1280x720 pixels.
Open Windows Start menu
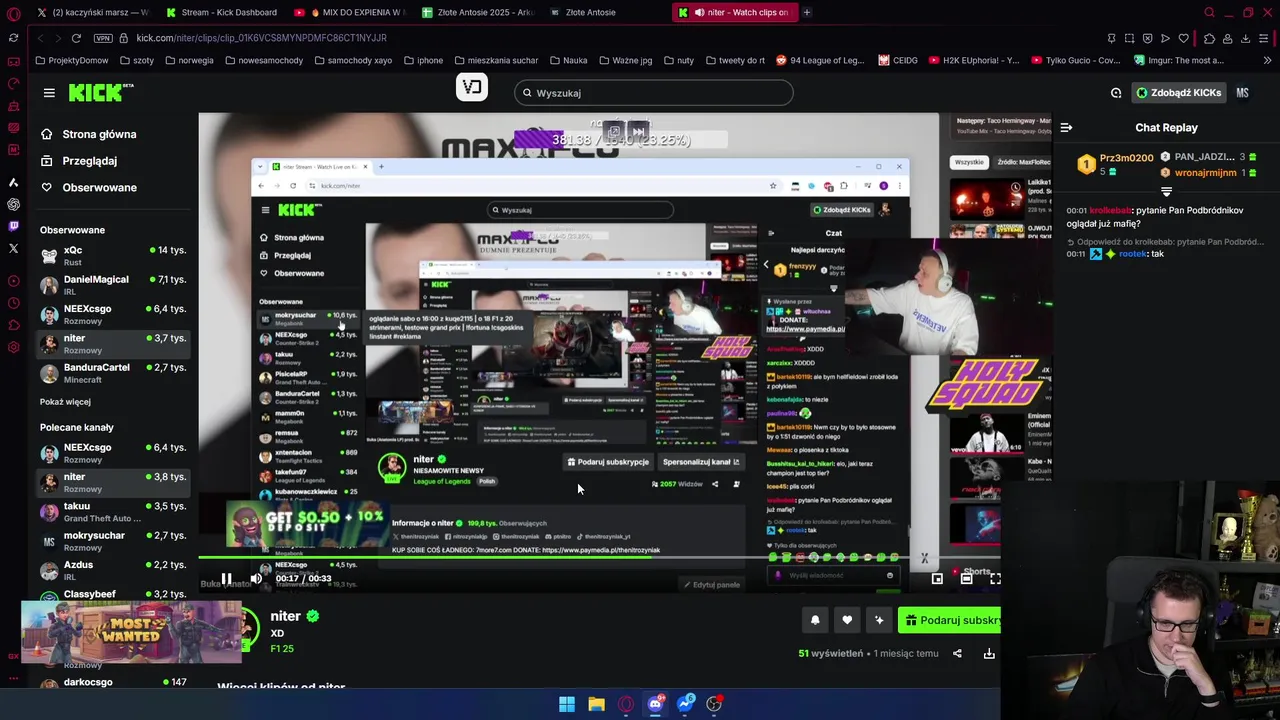click(567, 704)
